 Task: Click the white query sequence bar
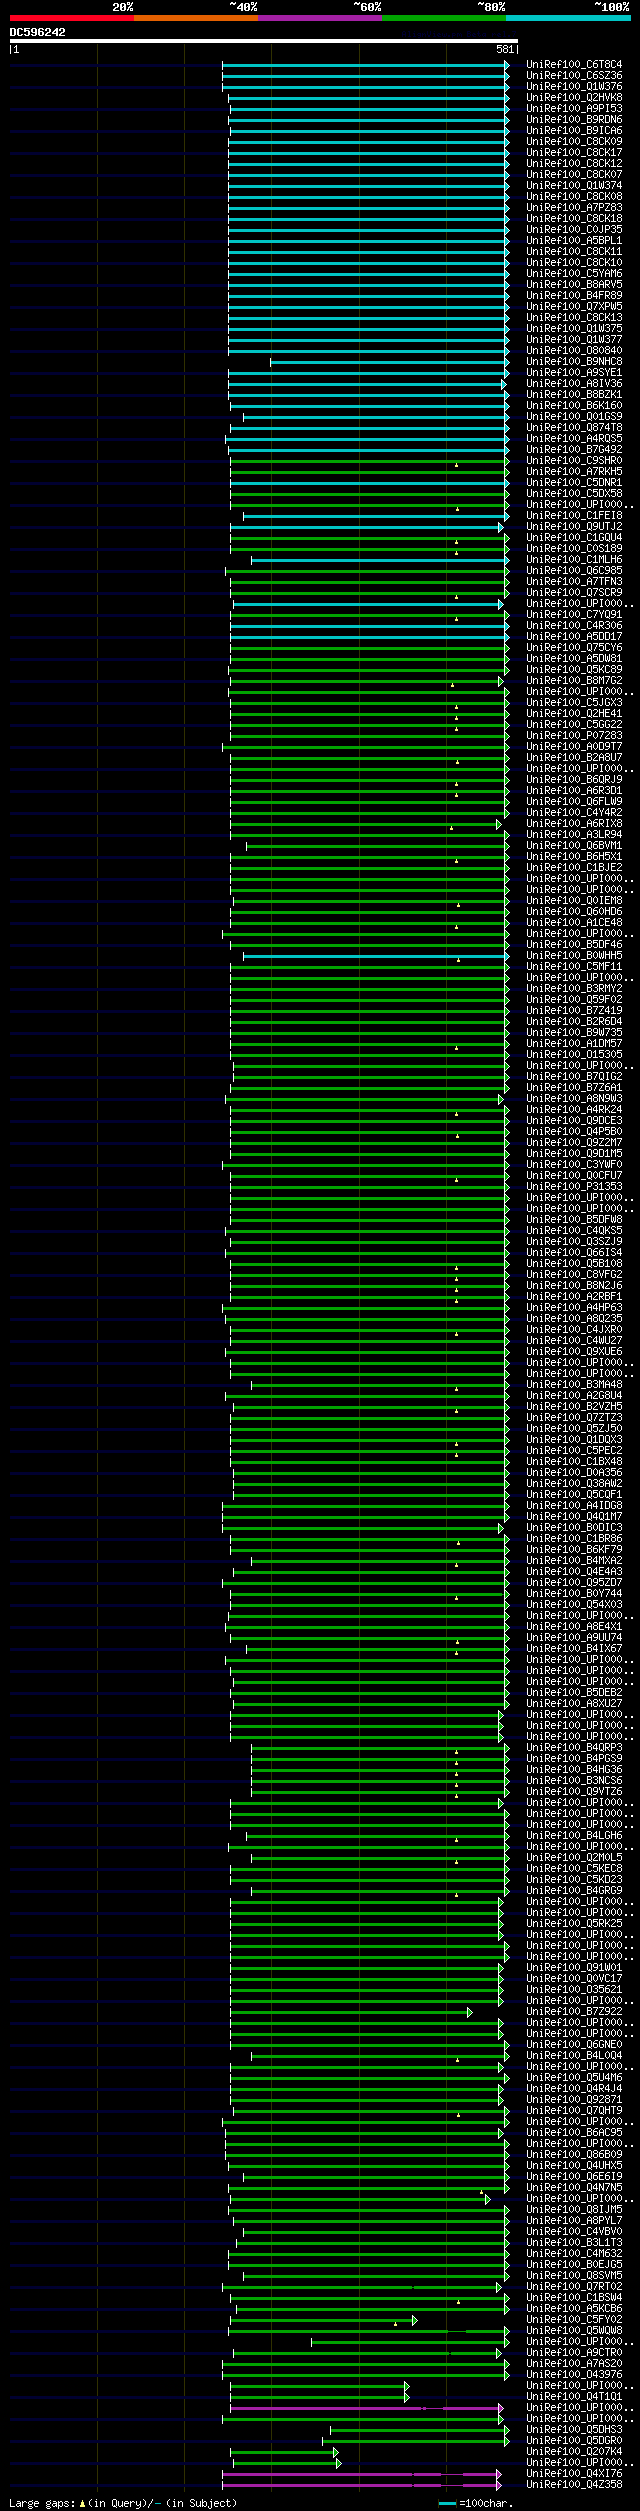click(x=263, y=41)
